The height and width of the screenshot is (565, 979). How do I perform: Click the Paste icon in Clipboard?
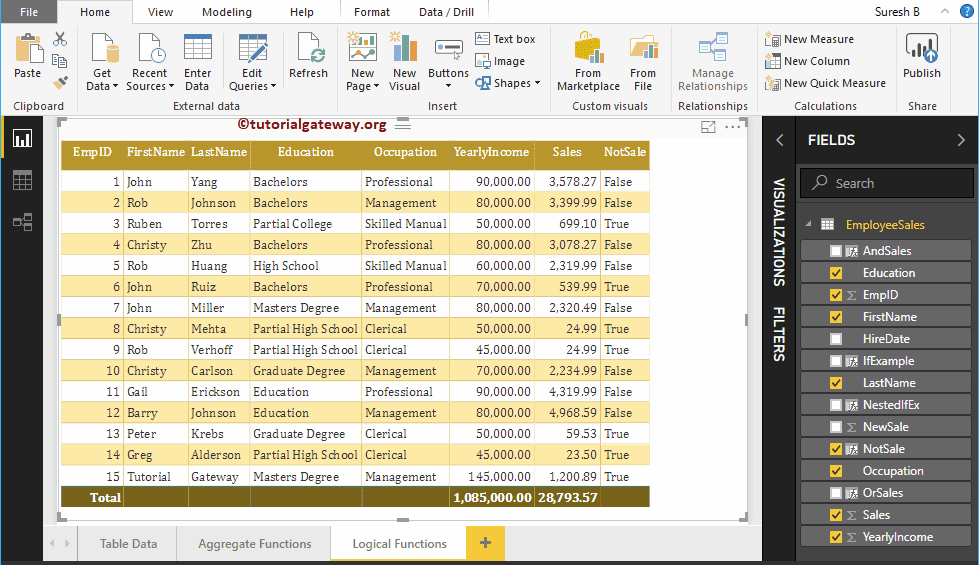point(27,50)
